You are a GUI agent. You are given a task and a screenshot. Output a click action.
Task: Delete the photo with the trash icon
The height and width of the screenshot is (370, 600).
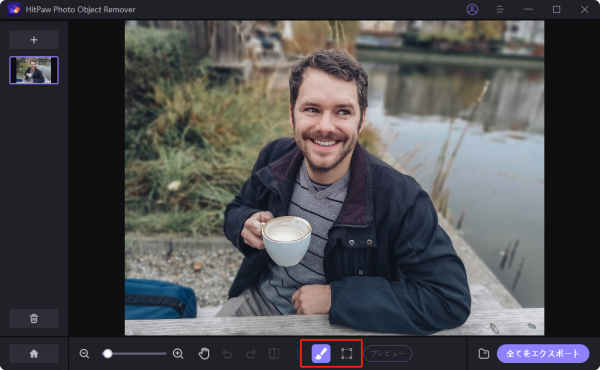pyautogui.click(x=34, y=318)
